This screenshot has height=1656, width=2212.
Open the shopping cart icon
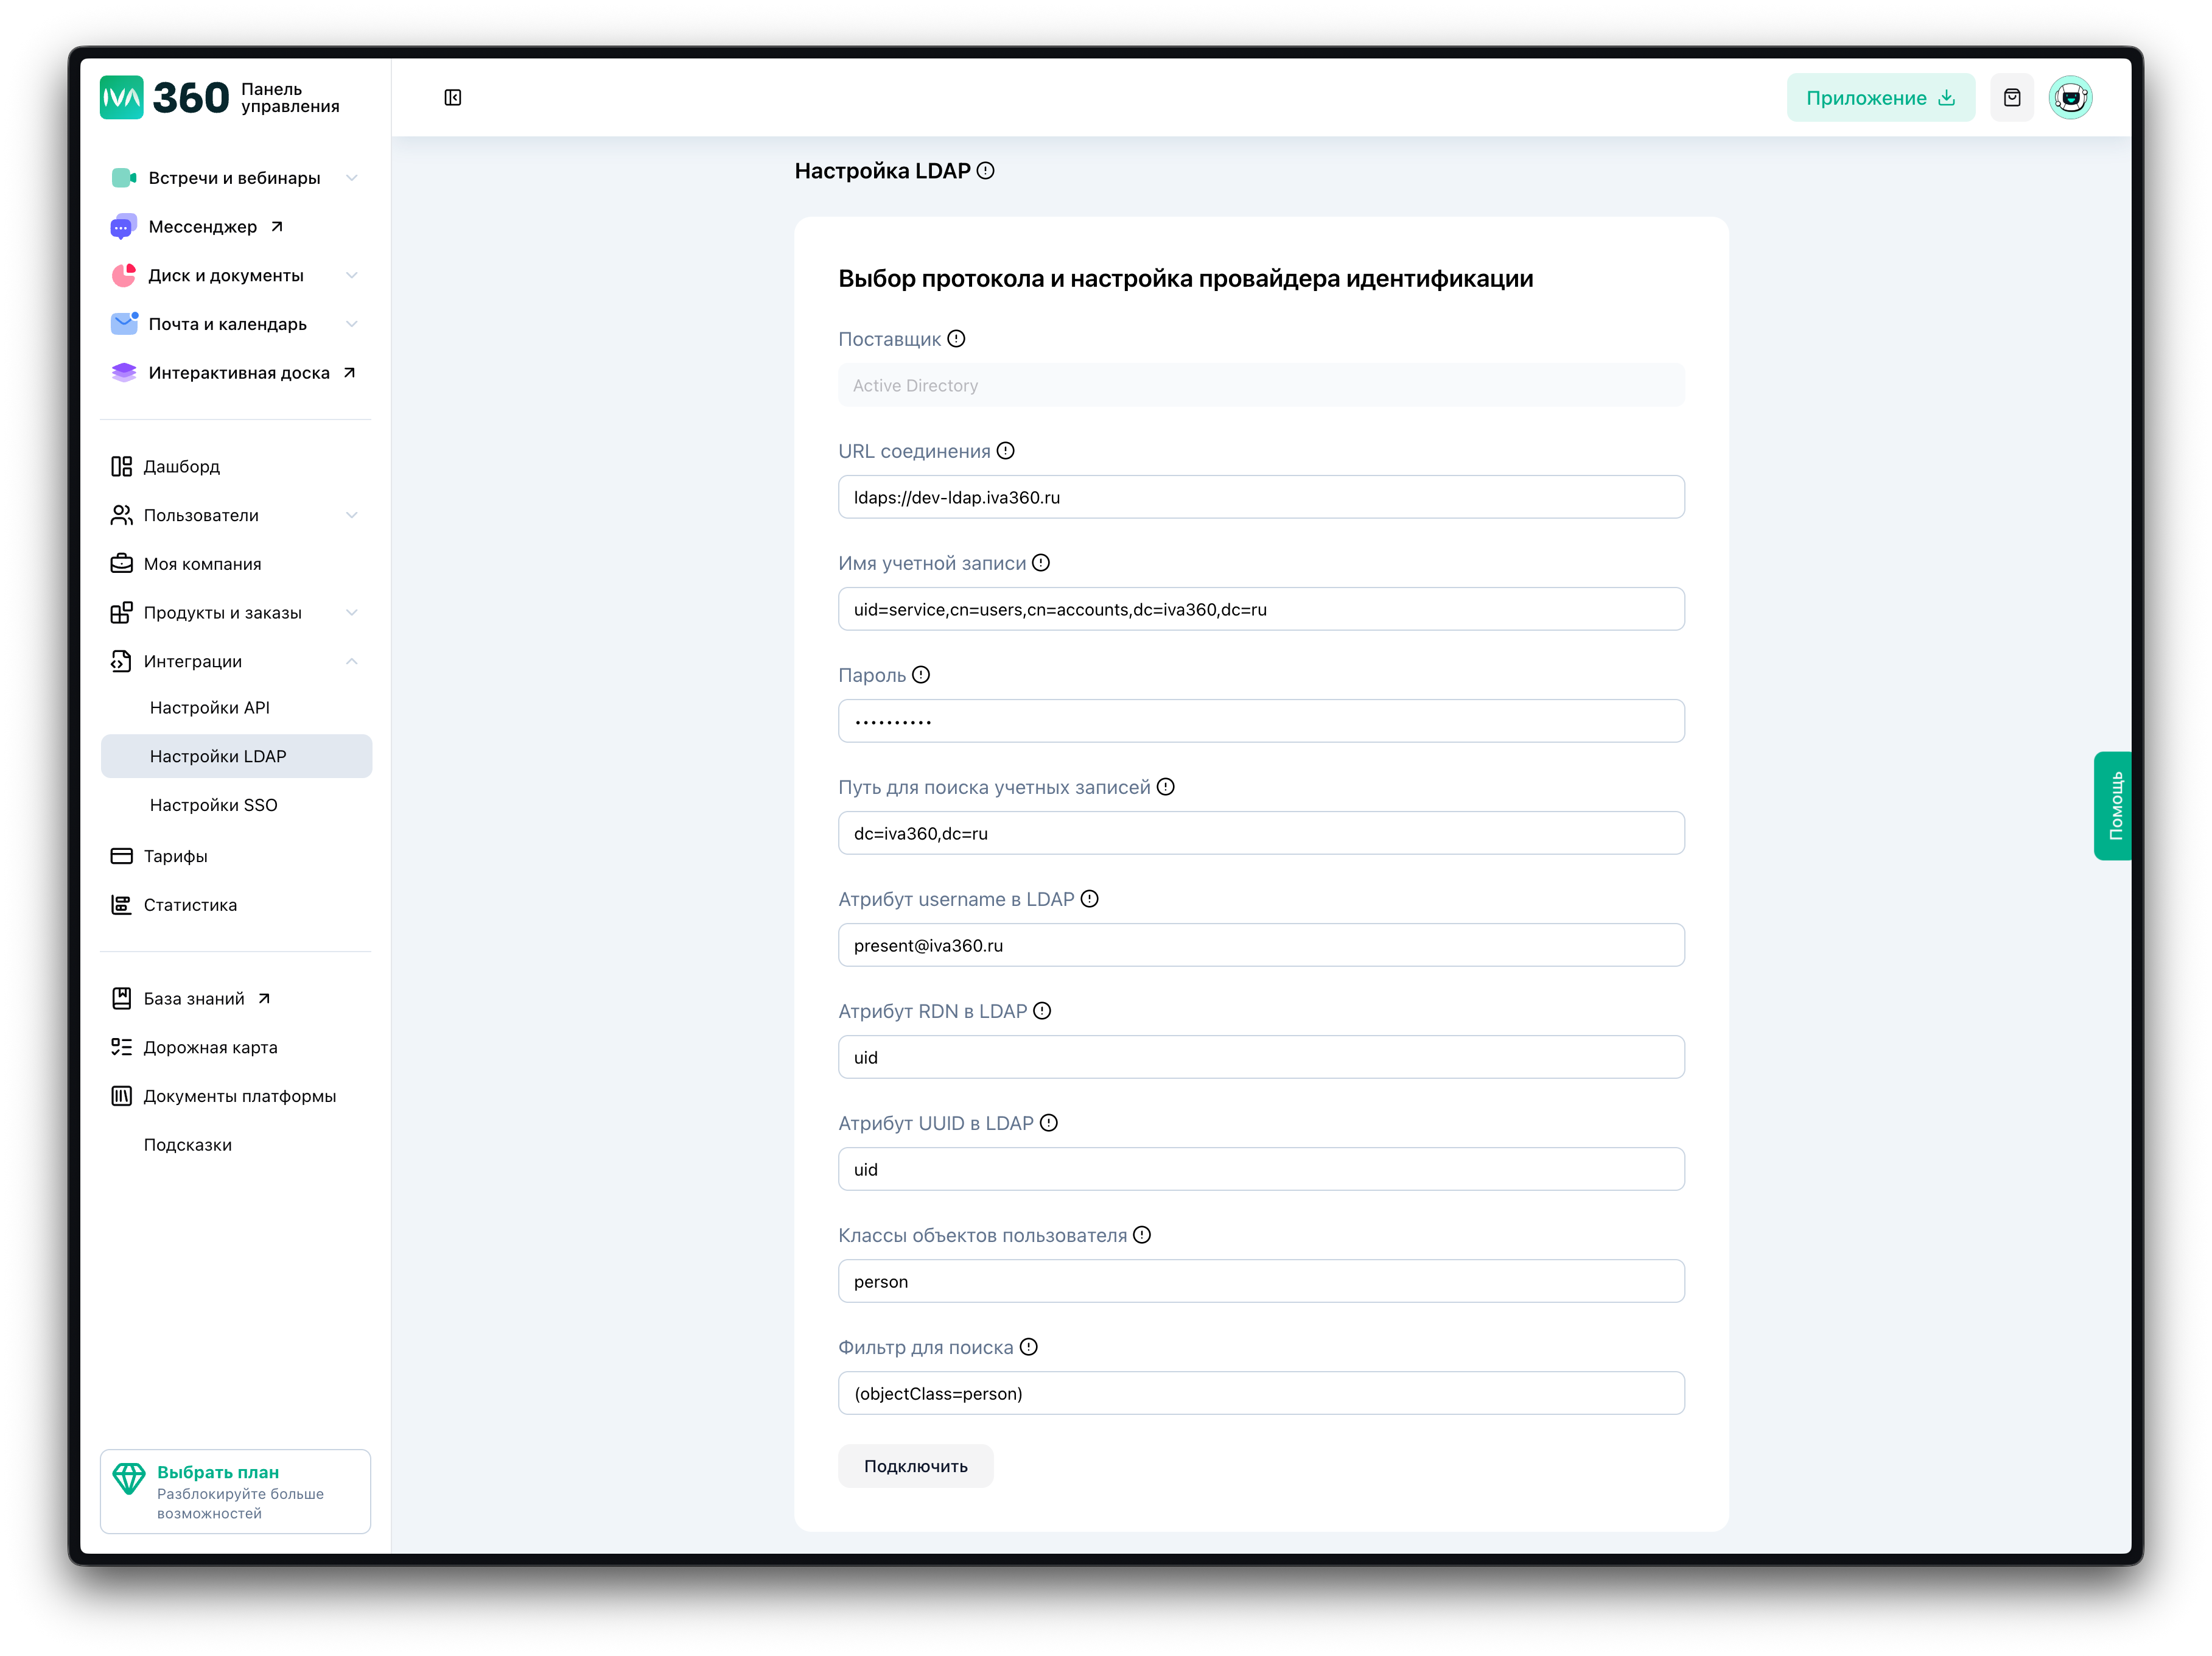tap(2011, 97)
